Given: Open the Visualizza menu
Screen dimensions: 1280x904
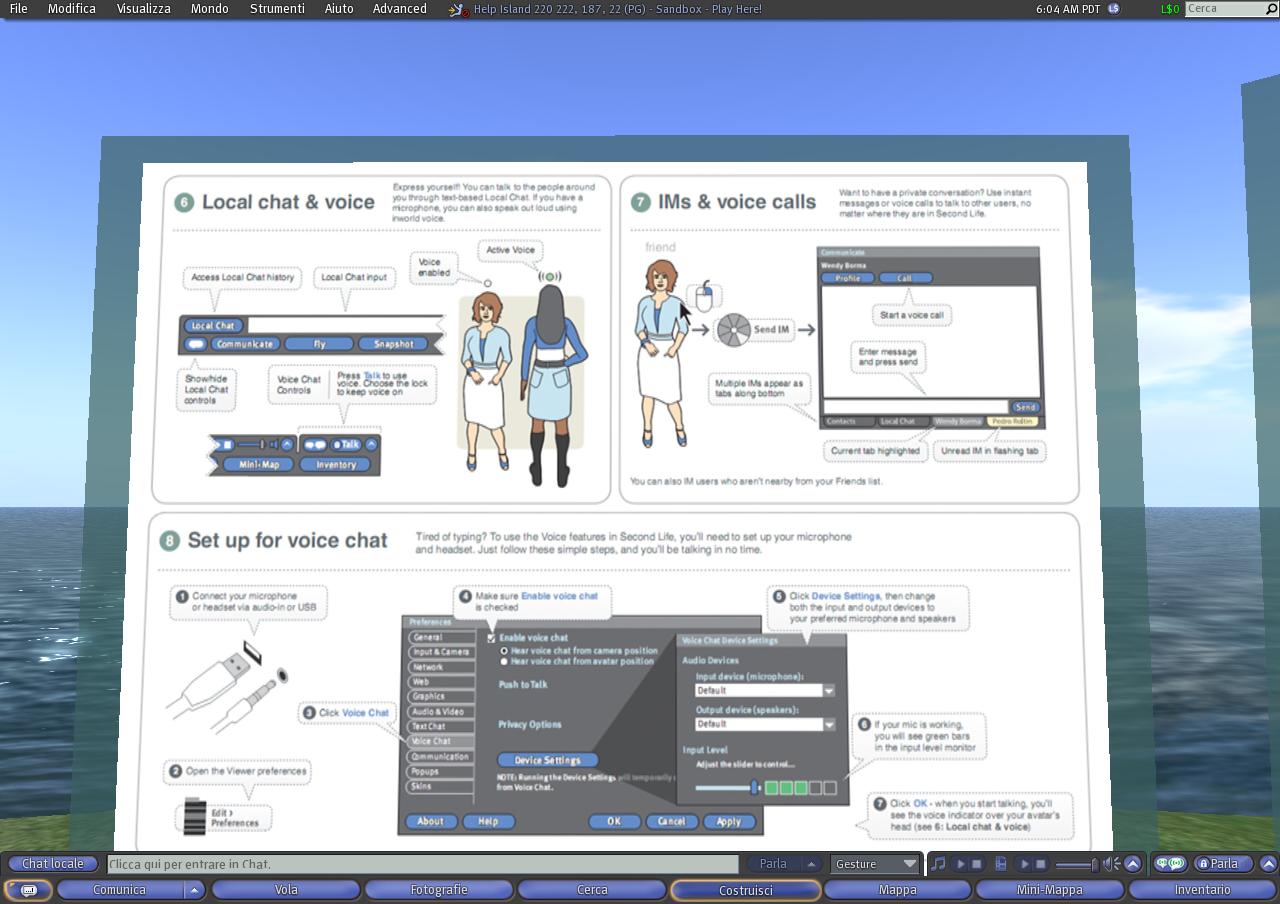Looking at the screenshot, I should [143, 9].
